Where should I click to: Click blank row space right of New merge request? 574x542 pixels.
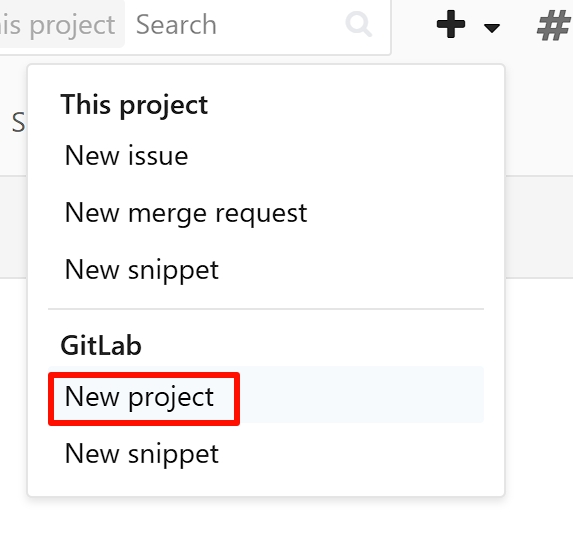[x=395, y=213]
